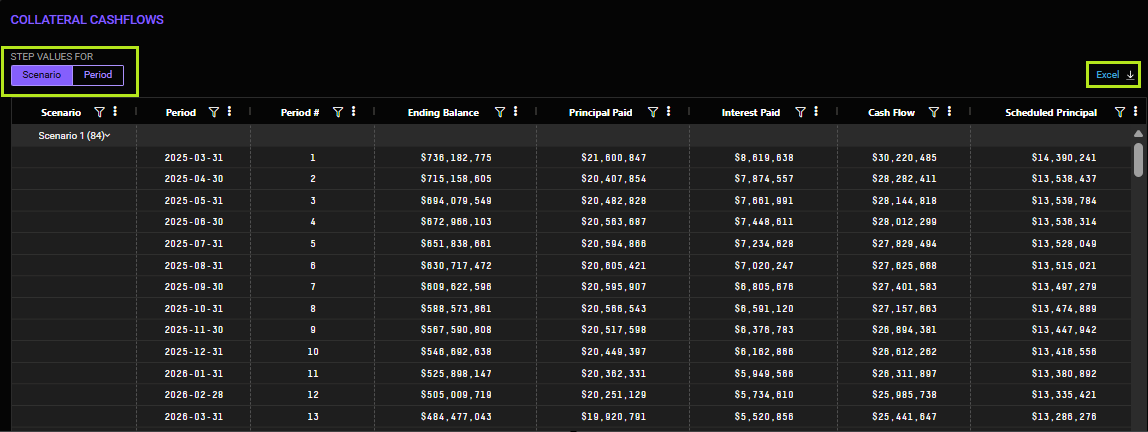Screen dimensions: 1148x432
Task: Click ending balance $738,182,775
Action: tap(456, 157)
